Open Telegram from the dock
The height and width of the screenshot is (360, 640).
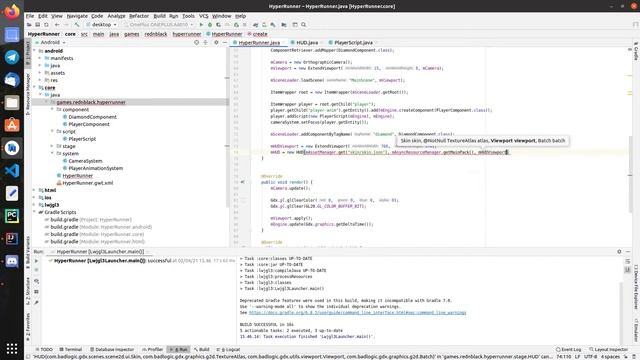[x=12, y=57]
